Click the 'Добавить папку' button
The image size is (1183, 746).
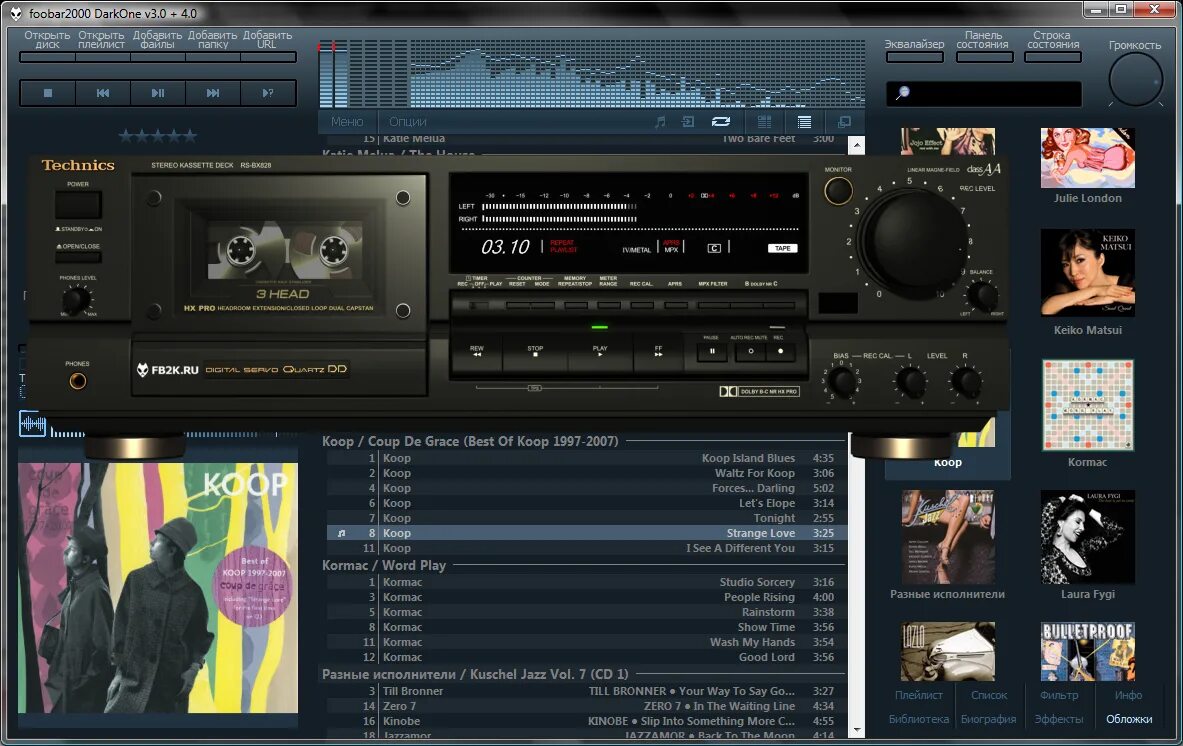(213, 45)
